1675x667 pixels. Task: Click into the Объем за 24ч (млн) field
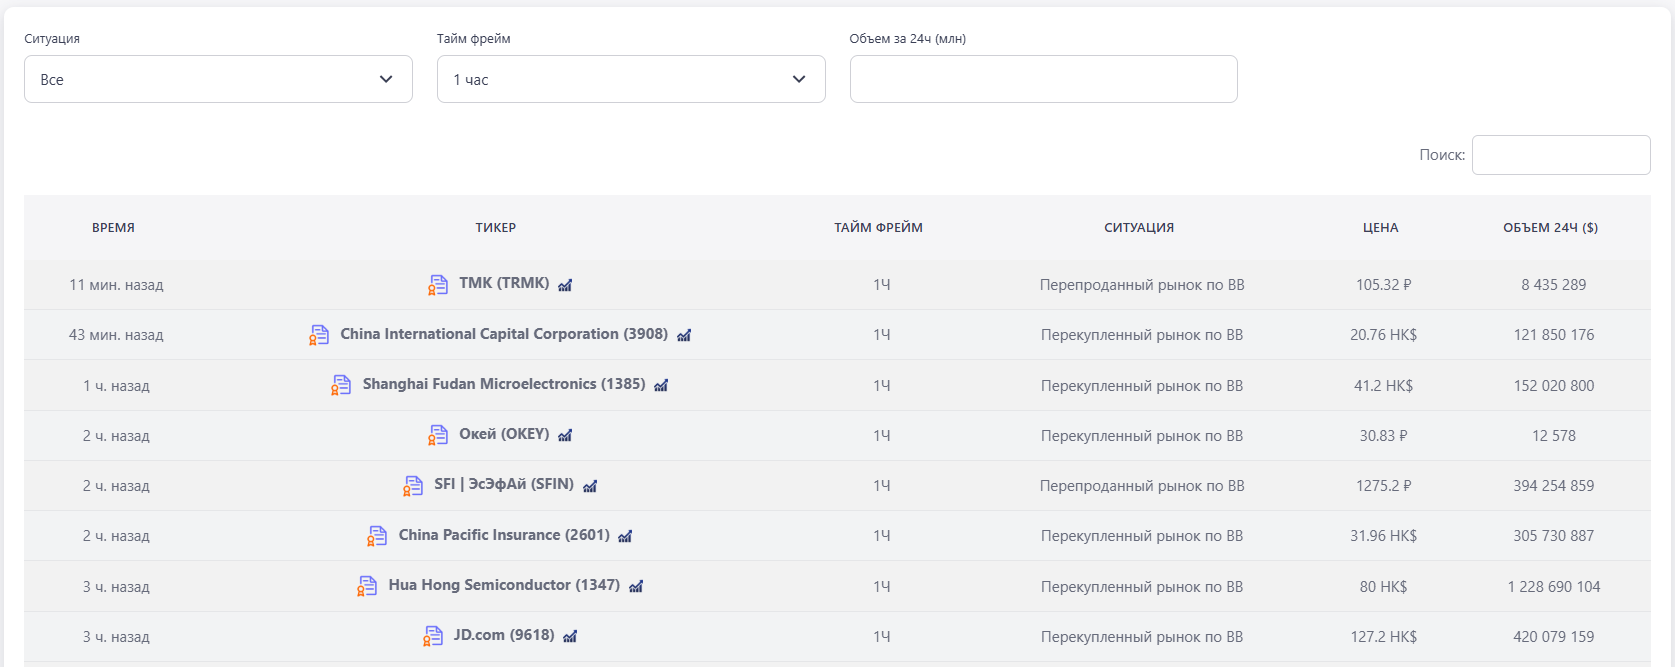click(1043, 79)
